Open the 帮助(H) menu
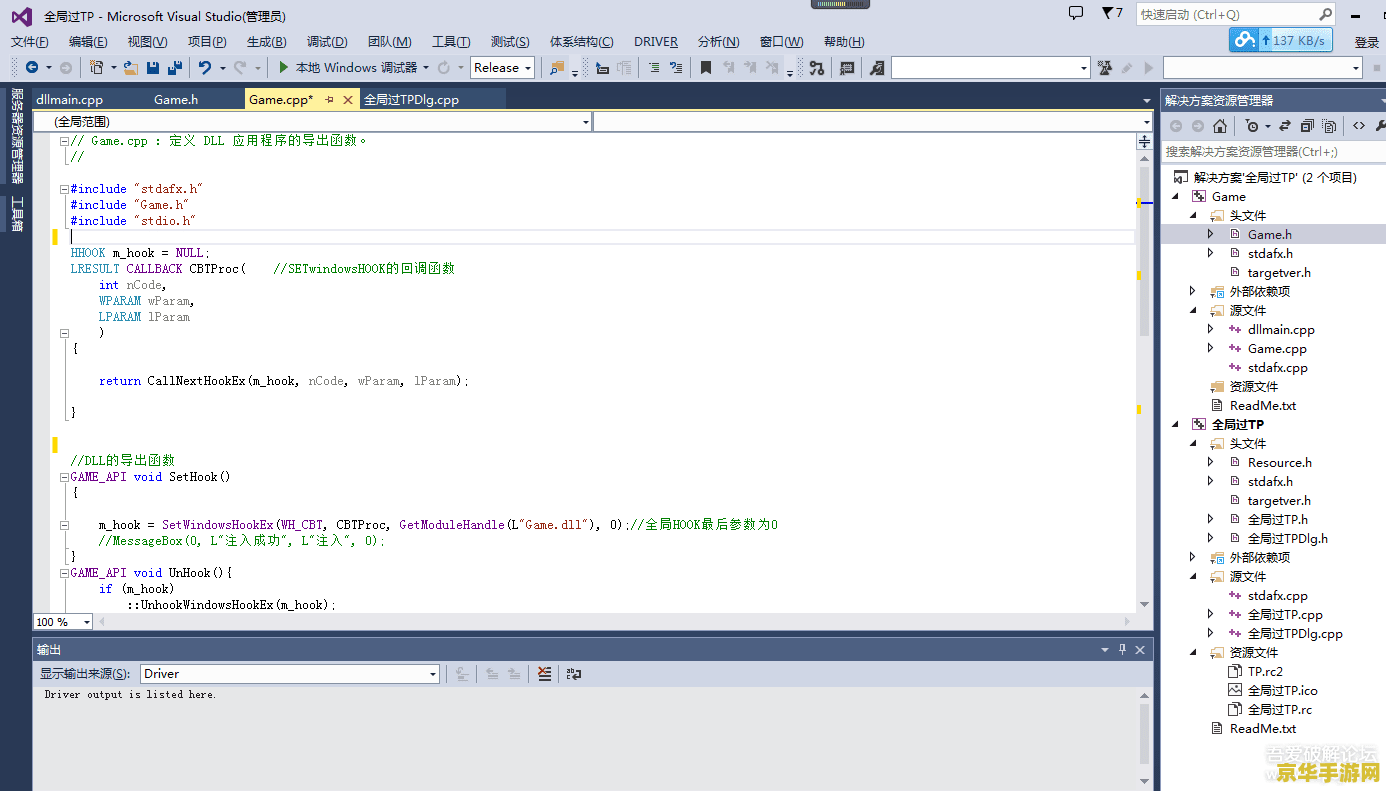This screenshot has height=791, width=1386. point(844,42)
